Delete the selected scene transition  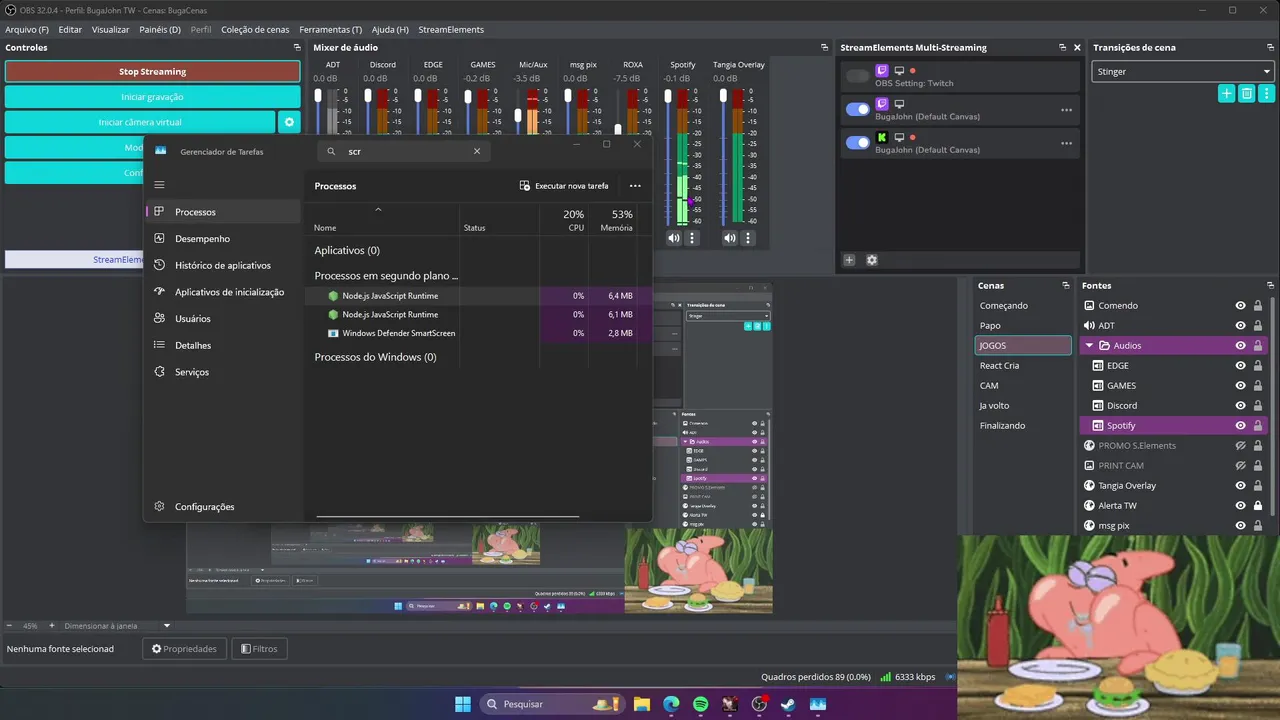pos(1247,93)
